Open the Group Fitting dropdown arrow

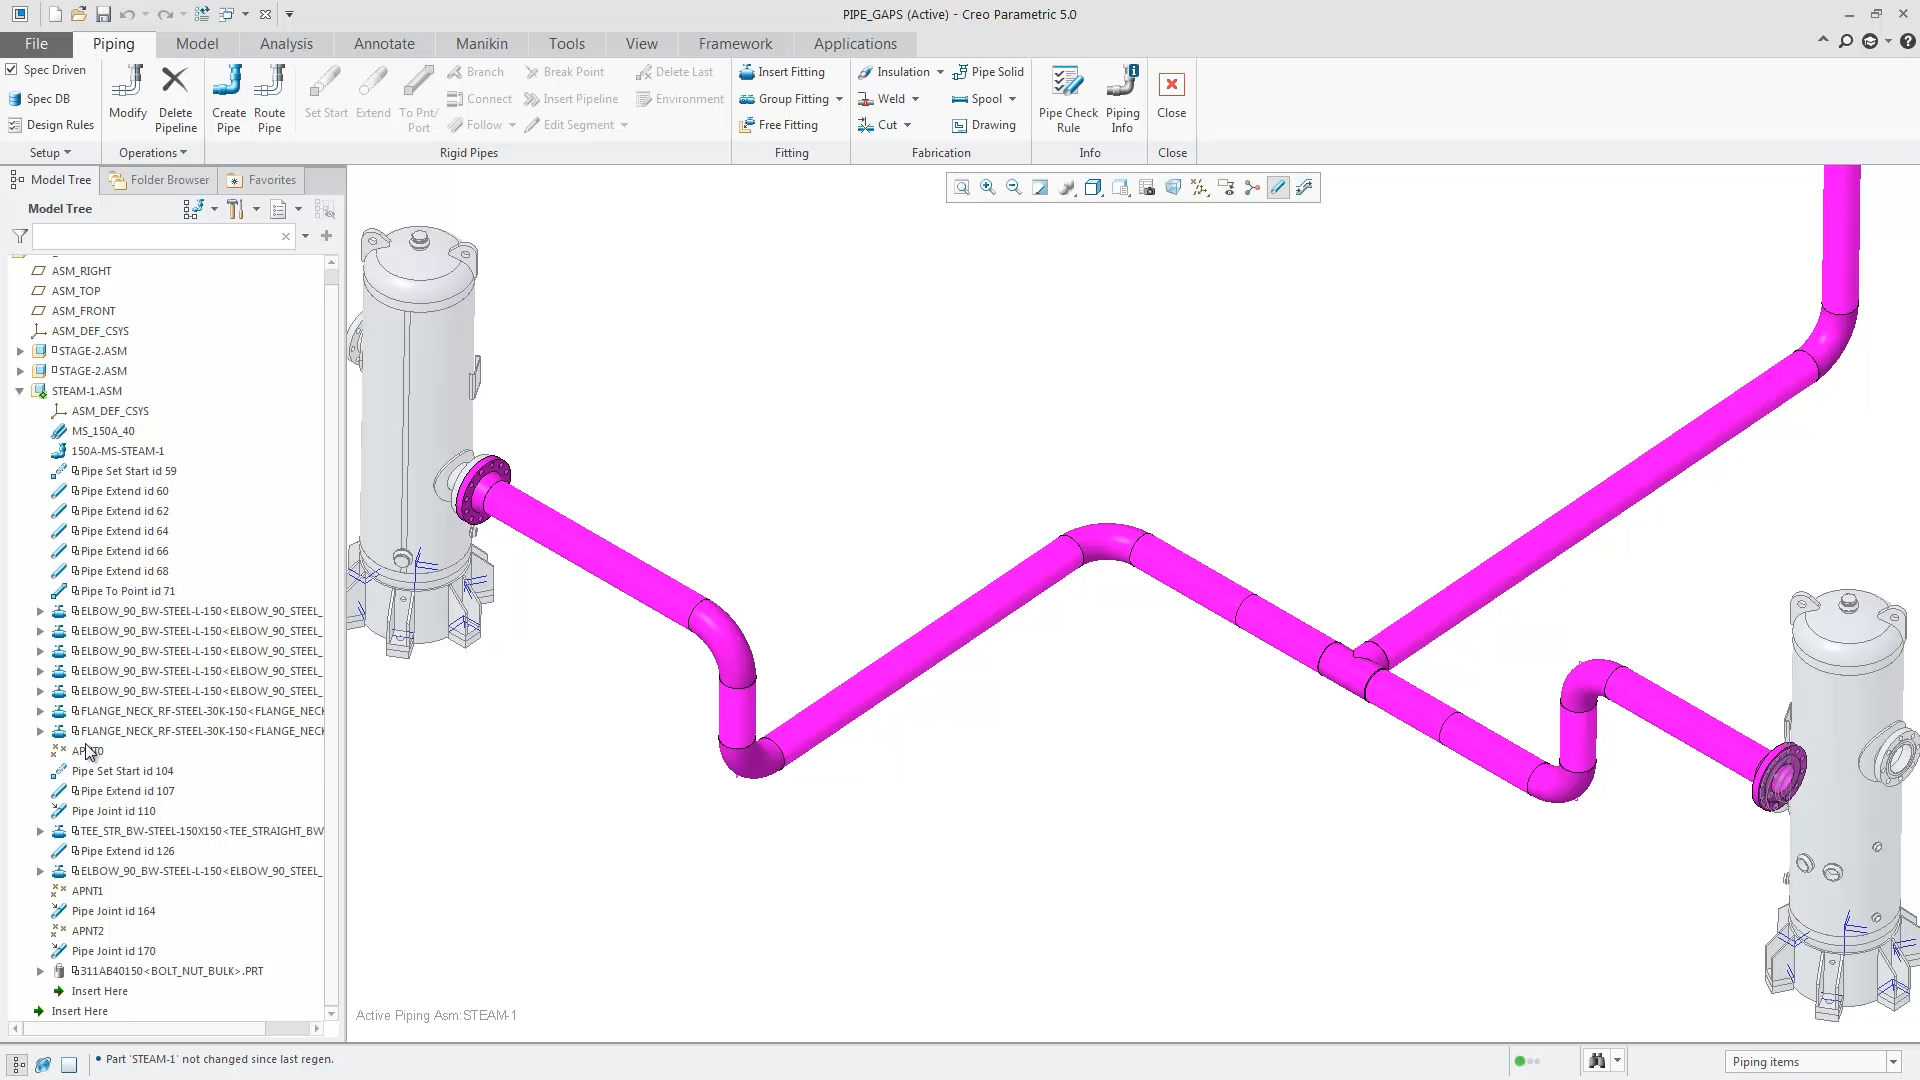(x=839, y=99)
